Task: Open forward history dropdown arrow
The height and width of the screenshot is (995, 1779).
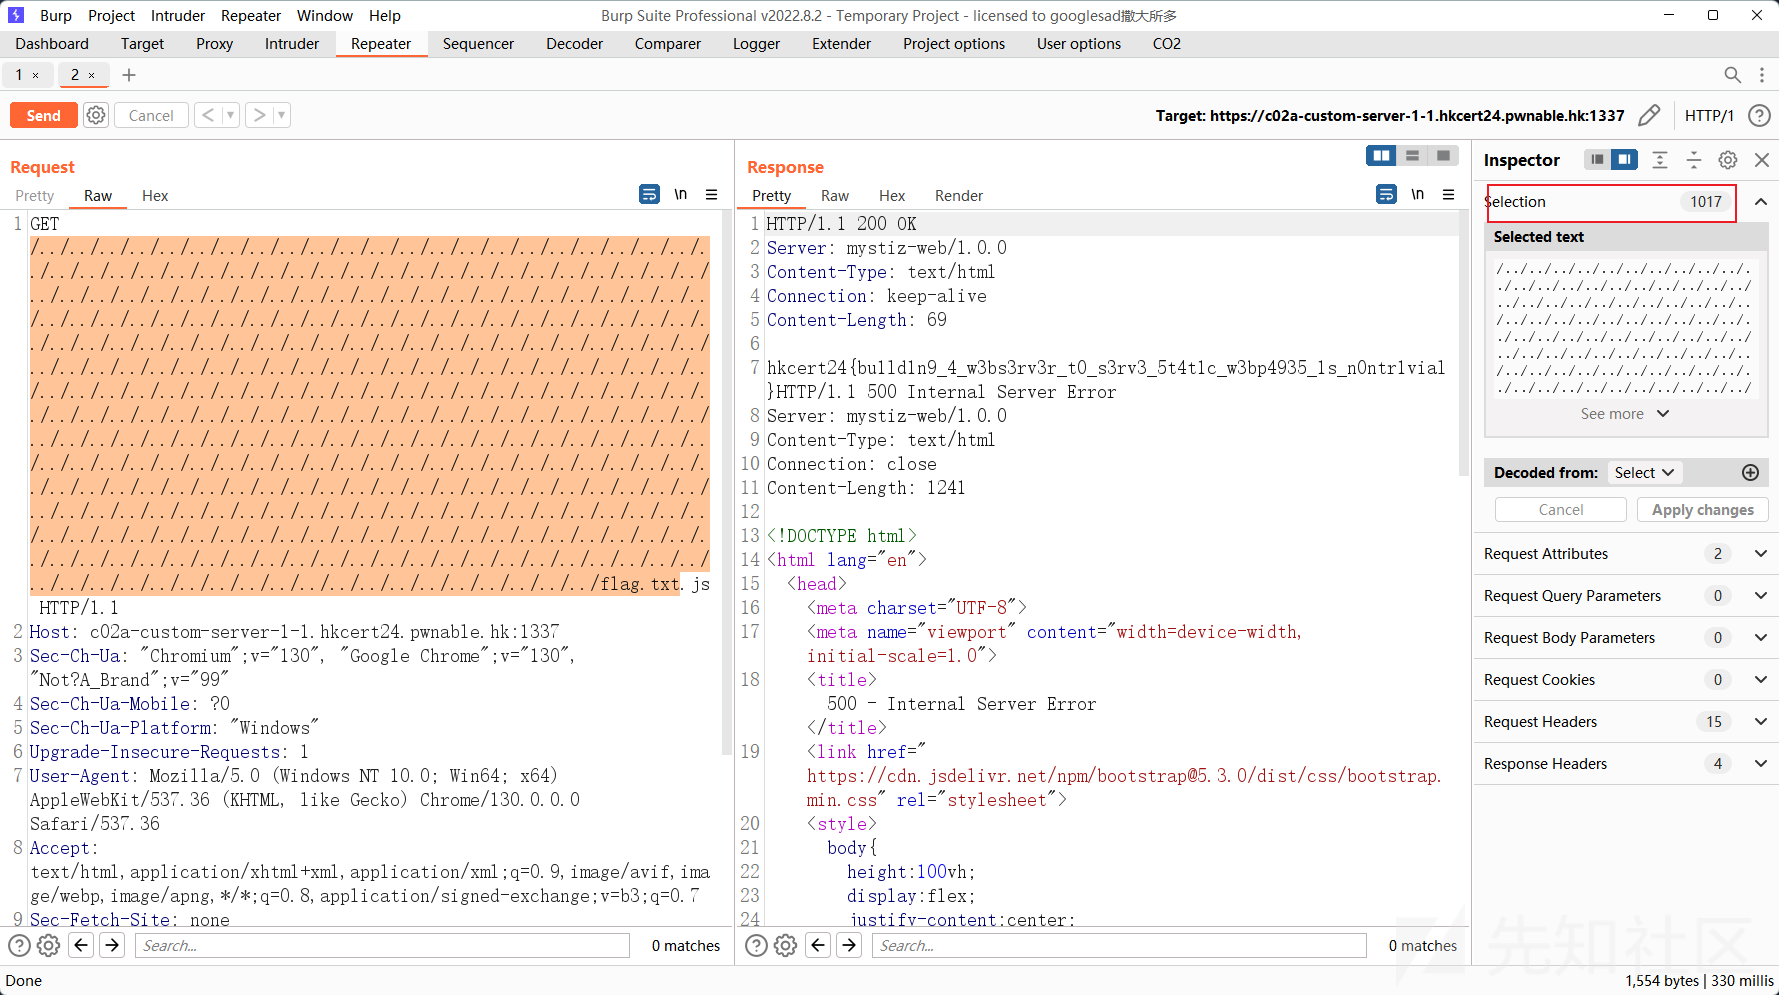Action: (x=282, y=115)
